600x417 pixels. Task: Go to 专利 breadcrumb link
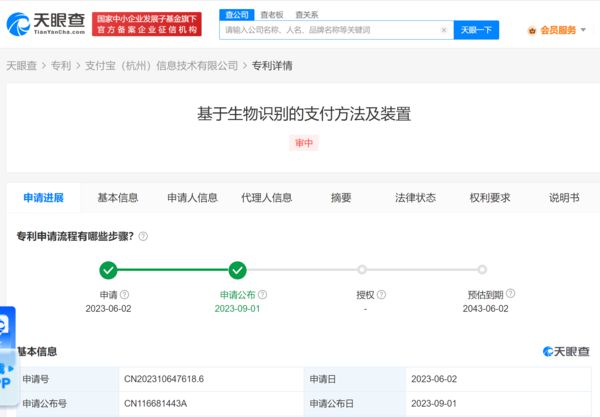61,66
